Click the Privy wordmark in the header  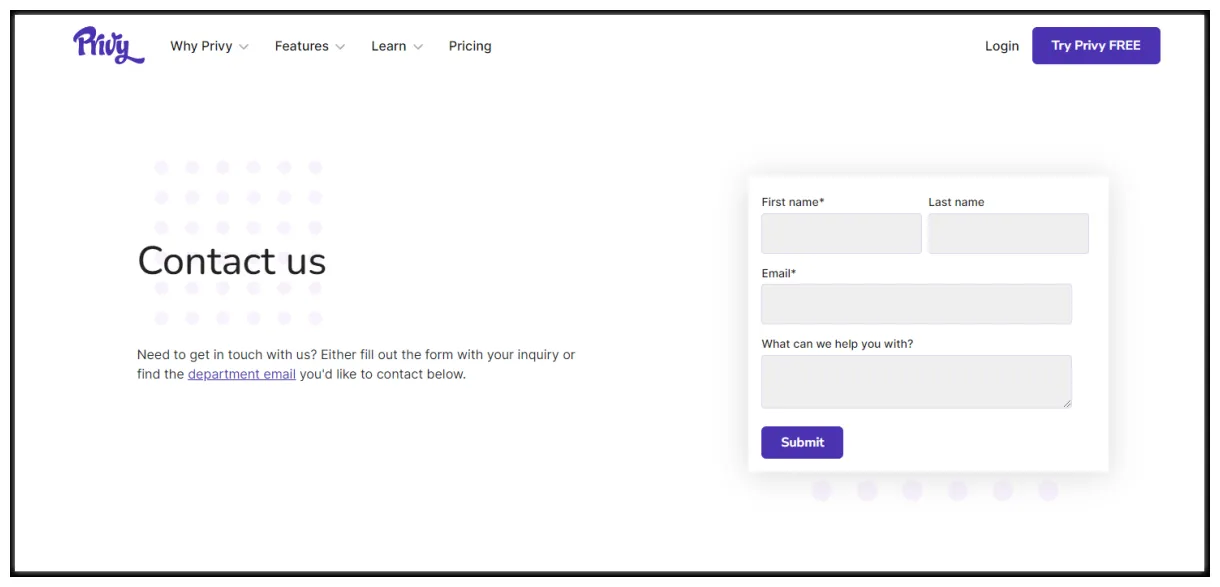(108, 45)
